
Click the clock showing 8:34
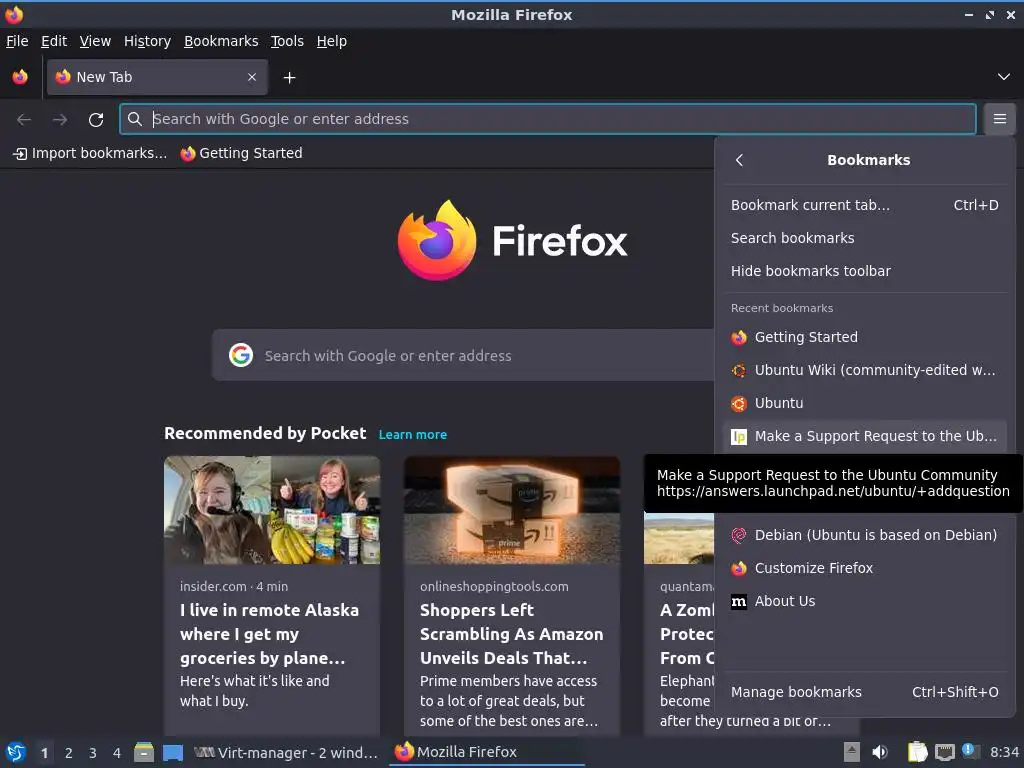pyautogui.click(x=1004, y=752)
